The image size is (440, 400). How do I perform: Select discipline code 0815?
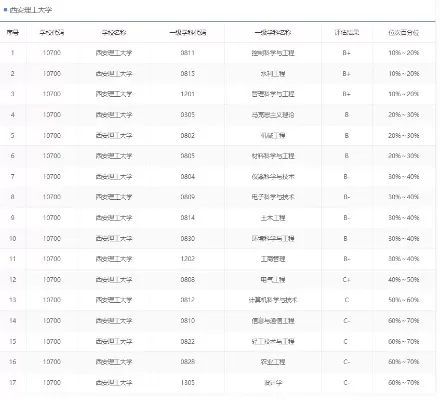coord(188,73)
